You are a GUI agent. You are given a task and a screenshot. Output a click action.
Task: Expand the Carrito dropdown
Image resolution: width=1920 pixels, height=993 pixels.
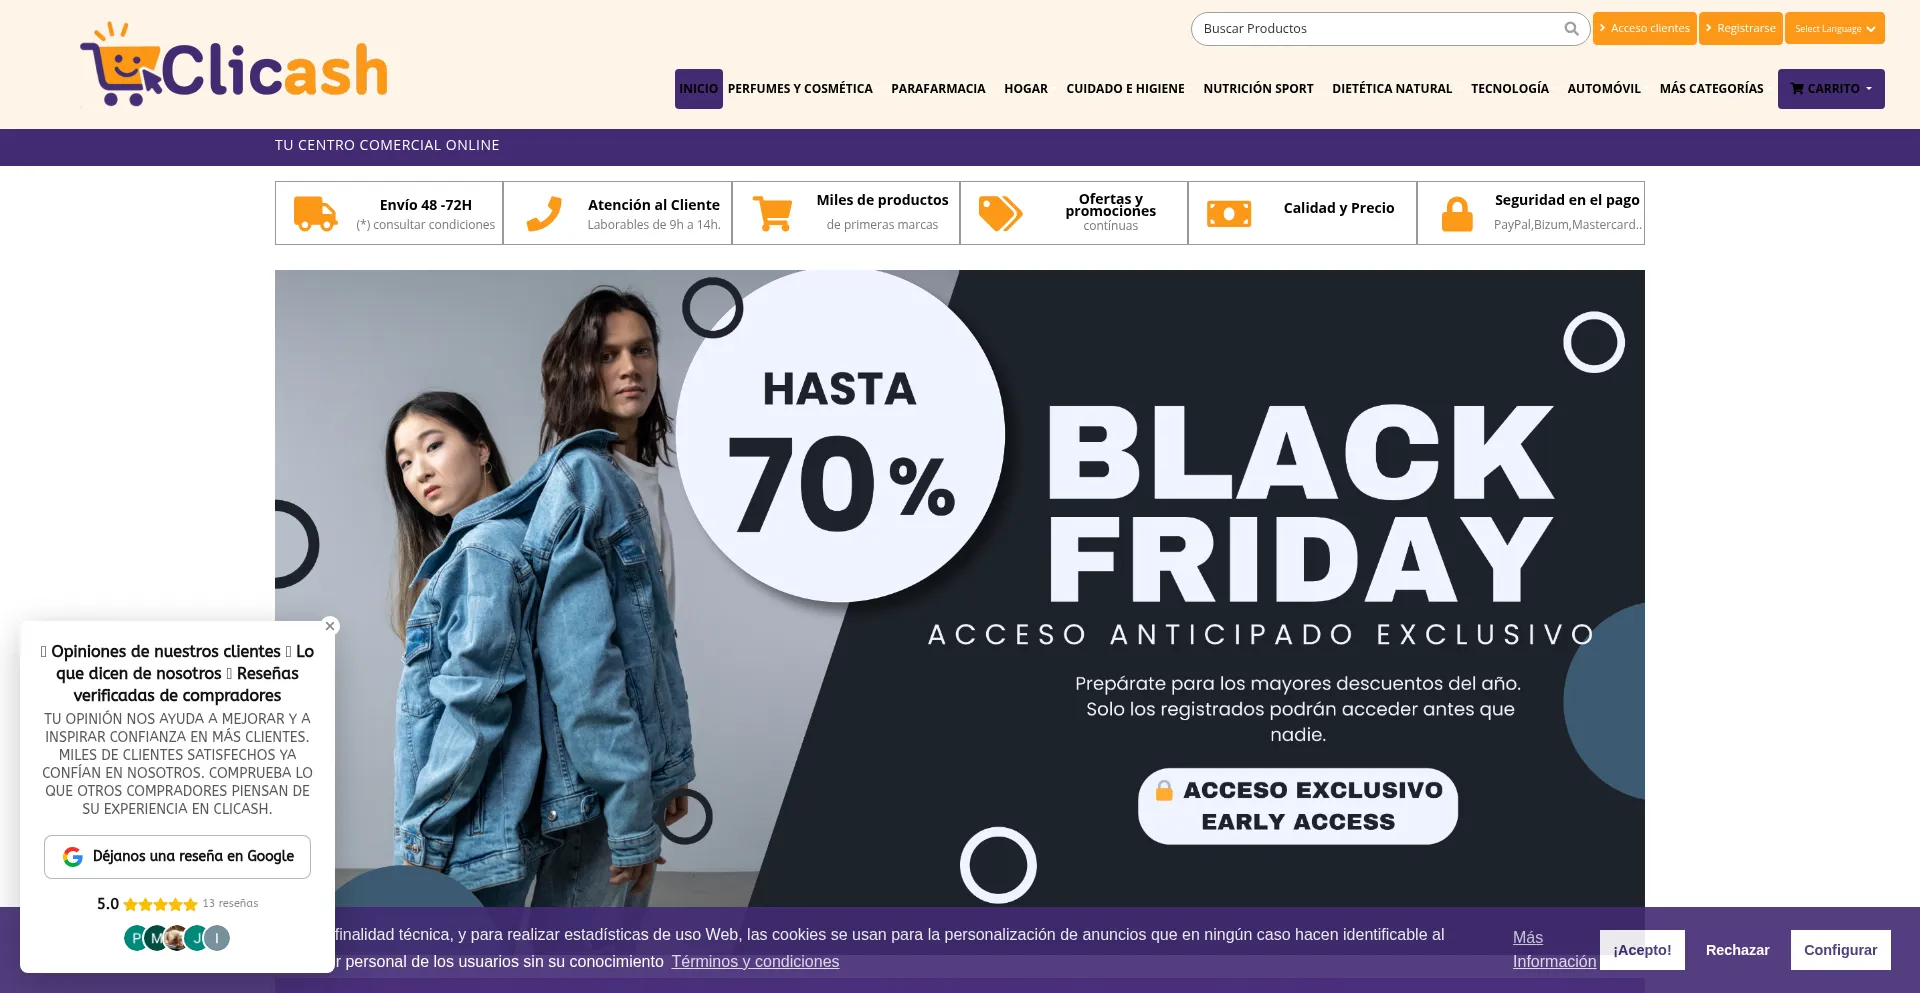pyautogui.click(x=1831, y=89)
